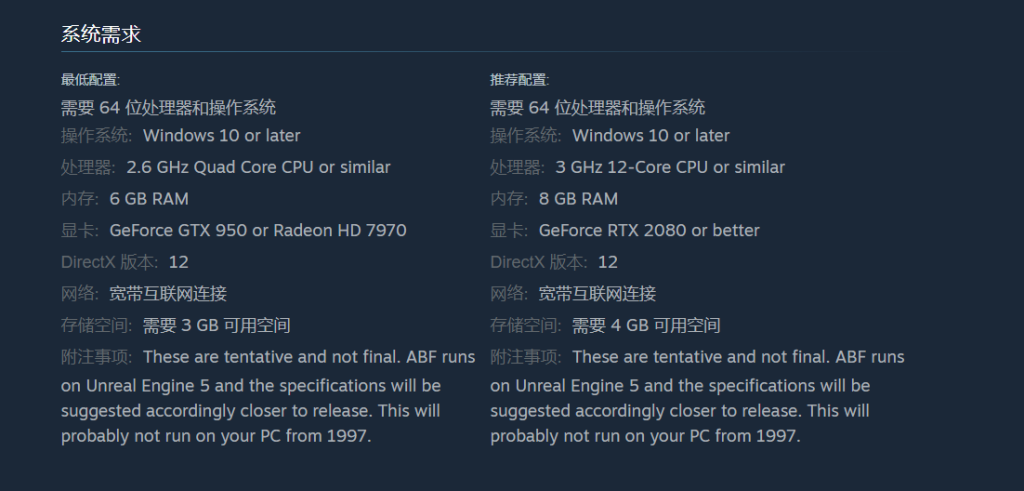Click the recommended 64 位处理器 requirement line
Screen dimensions: 1024x491
598,107
